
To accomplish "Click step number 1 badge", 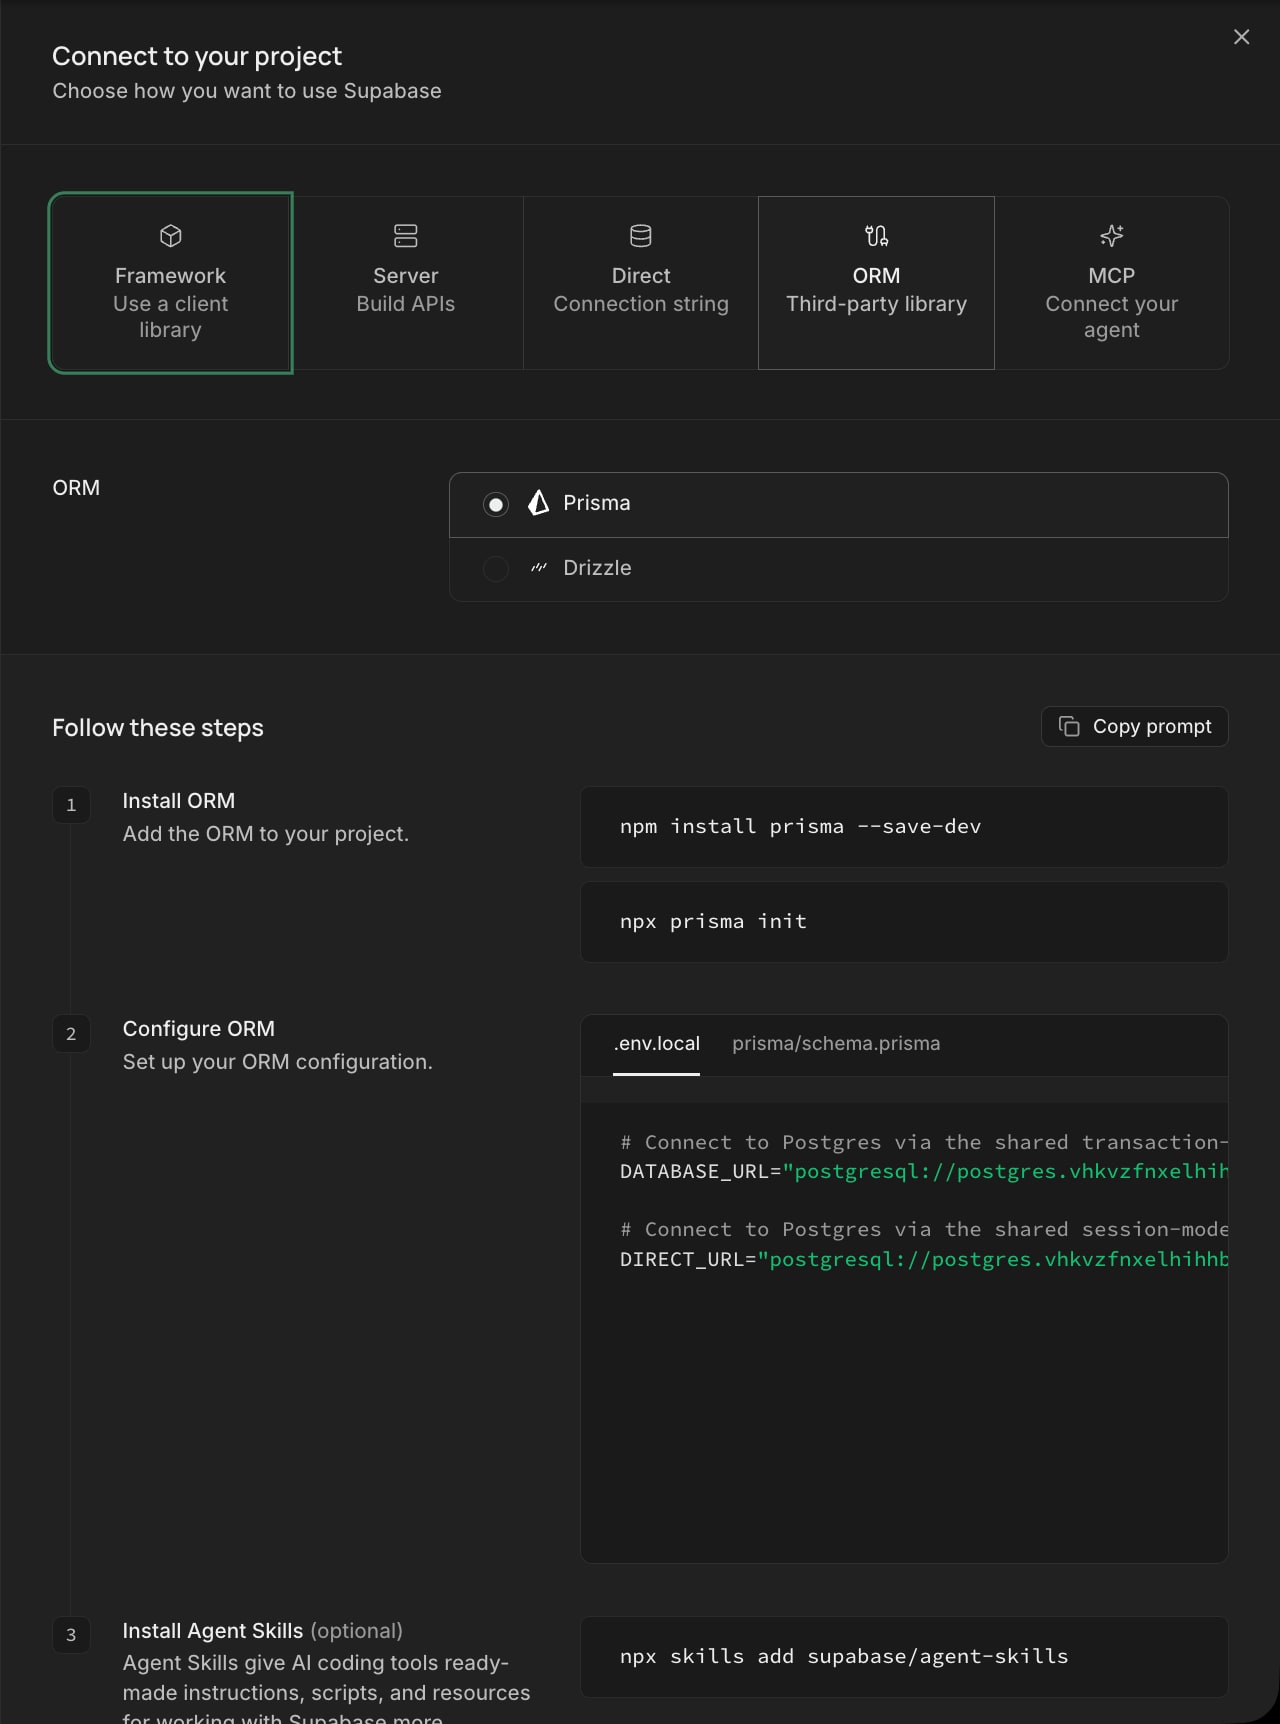I will click(71, 805).
